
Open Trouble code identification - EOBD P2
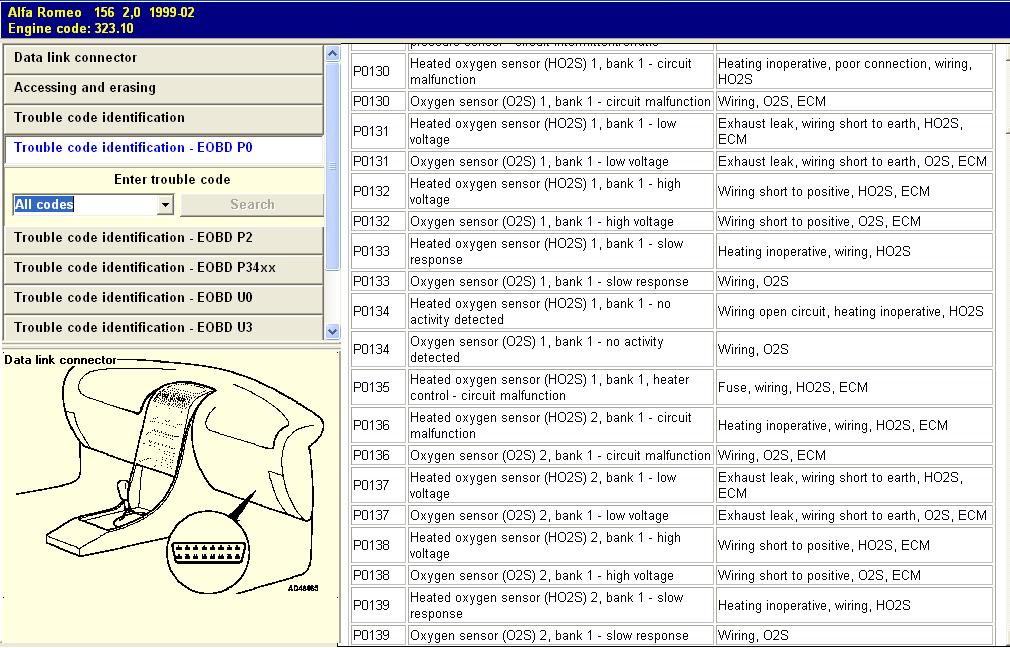pyautogui.click(x=163, y=238)
